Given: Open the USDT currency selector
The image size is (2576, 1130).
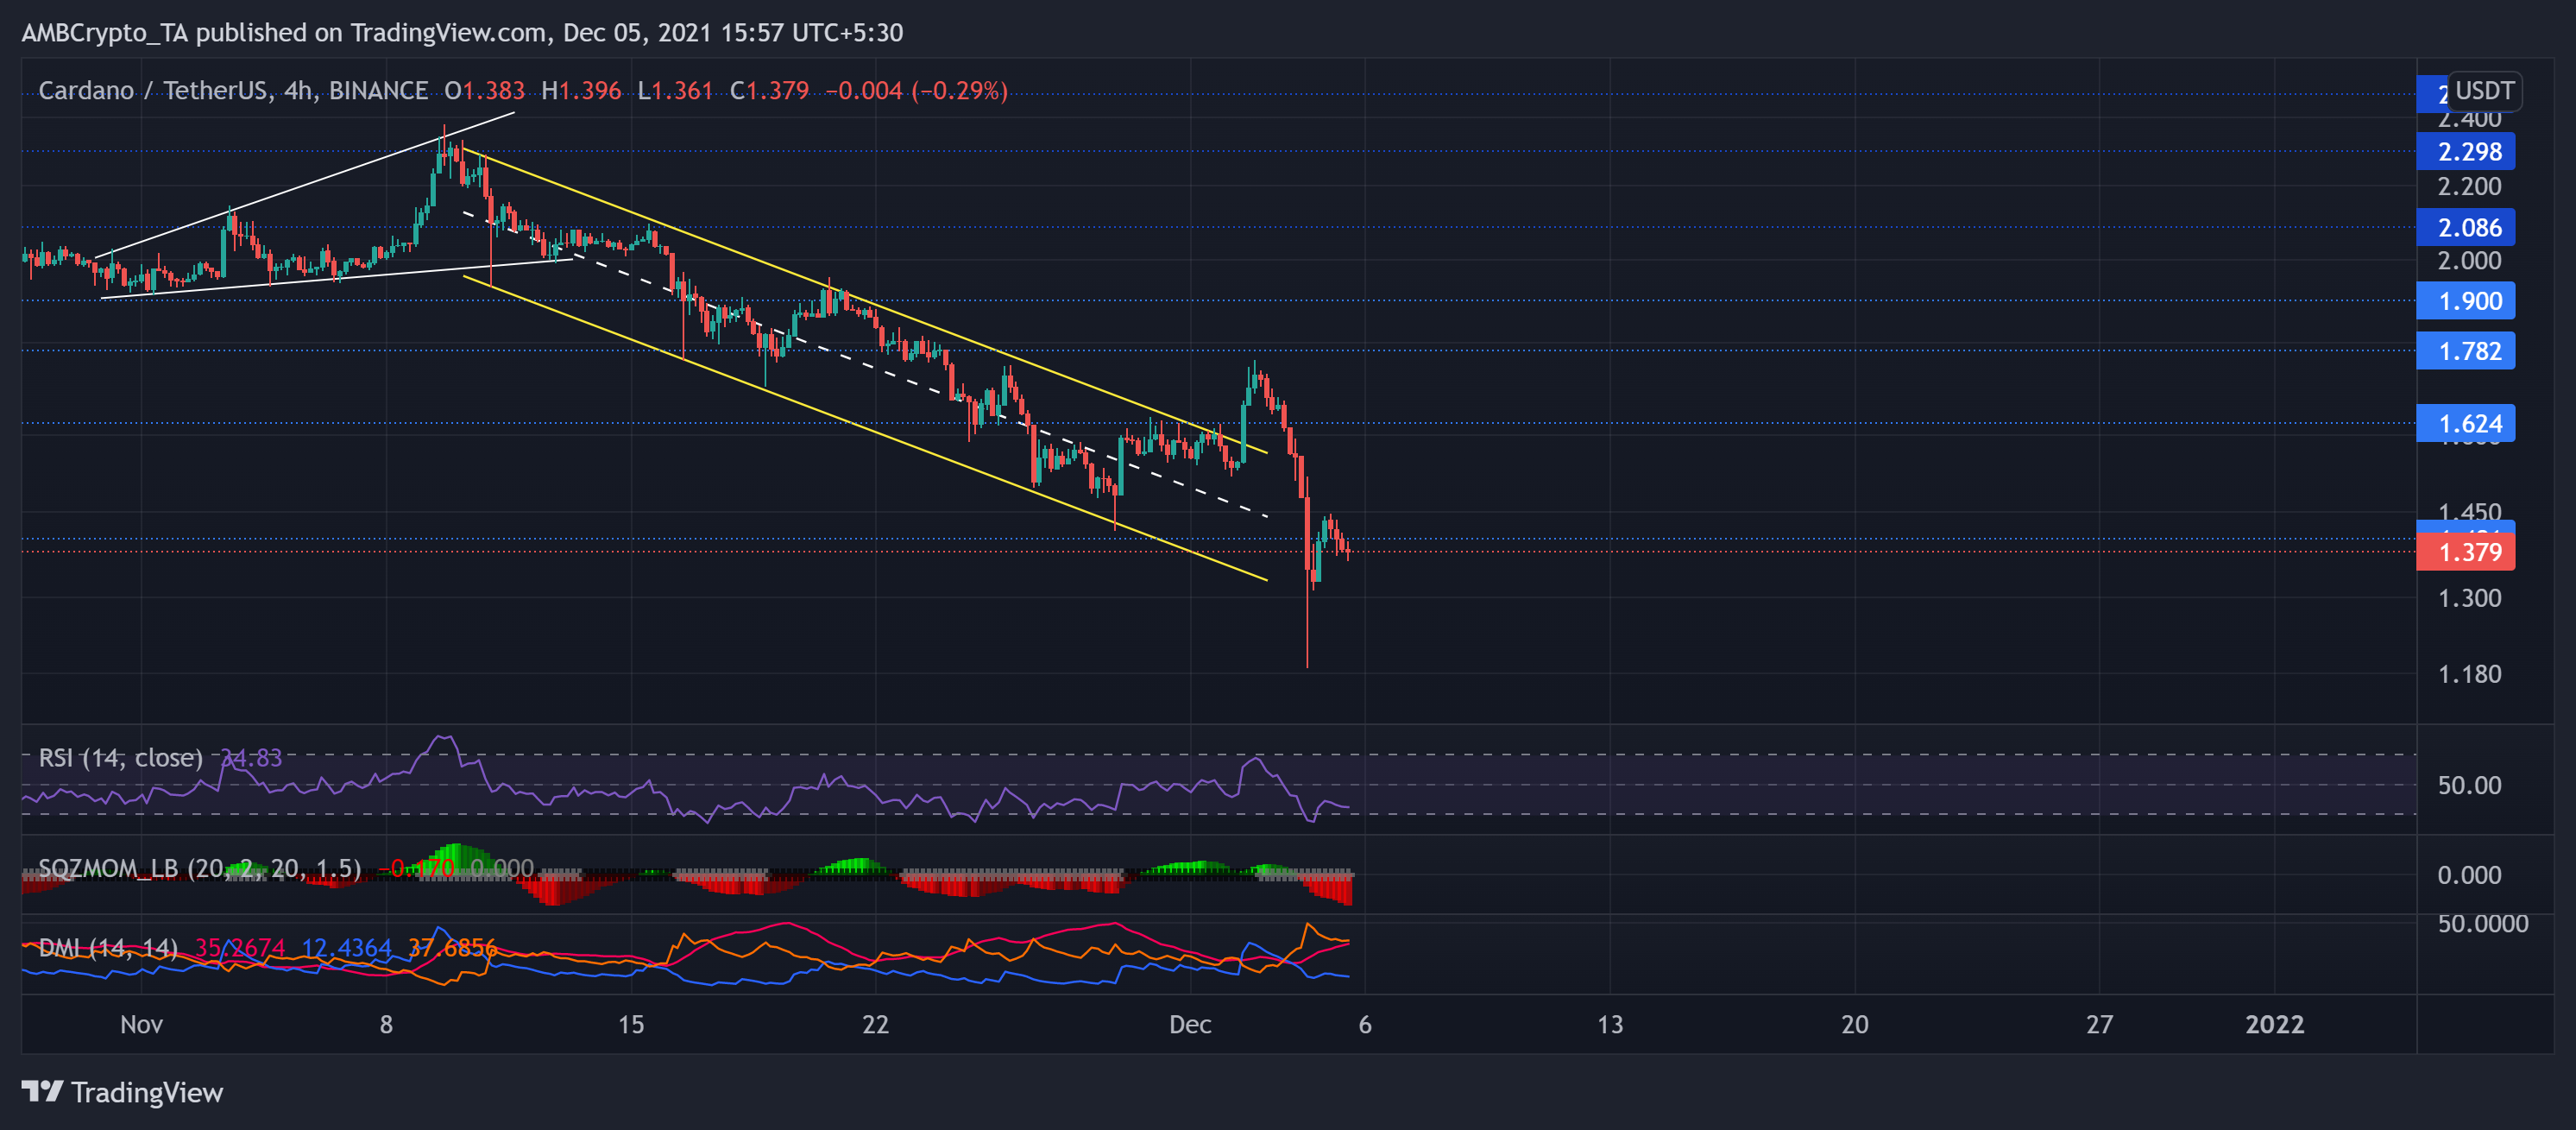Looking at the screenshot, I should 2483,91.
